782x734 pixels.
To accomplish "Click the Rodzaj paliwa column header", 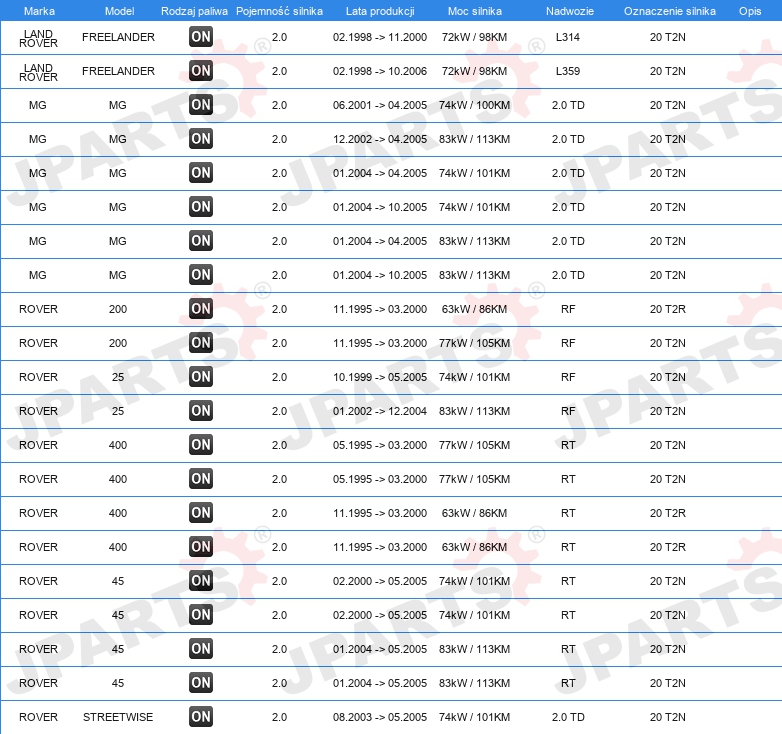I will pyautogui.click(x=194, y=11).
